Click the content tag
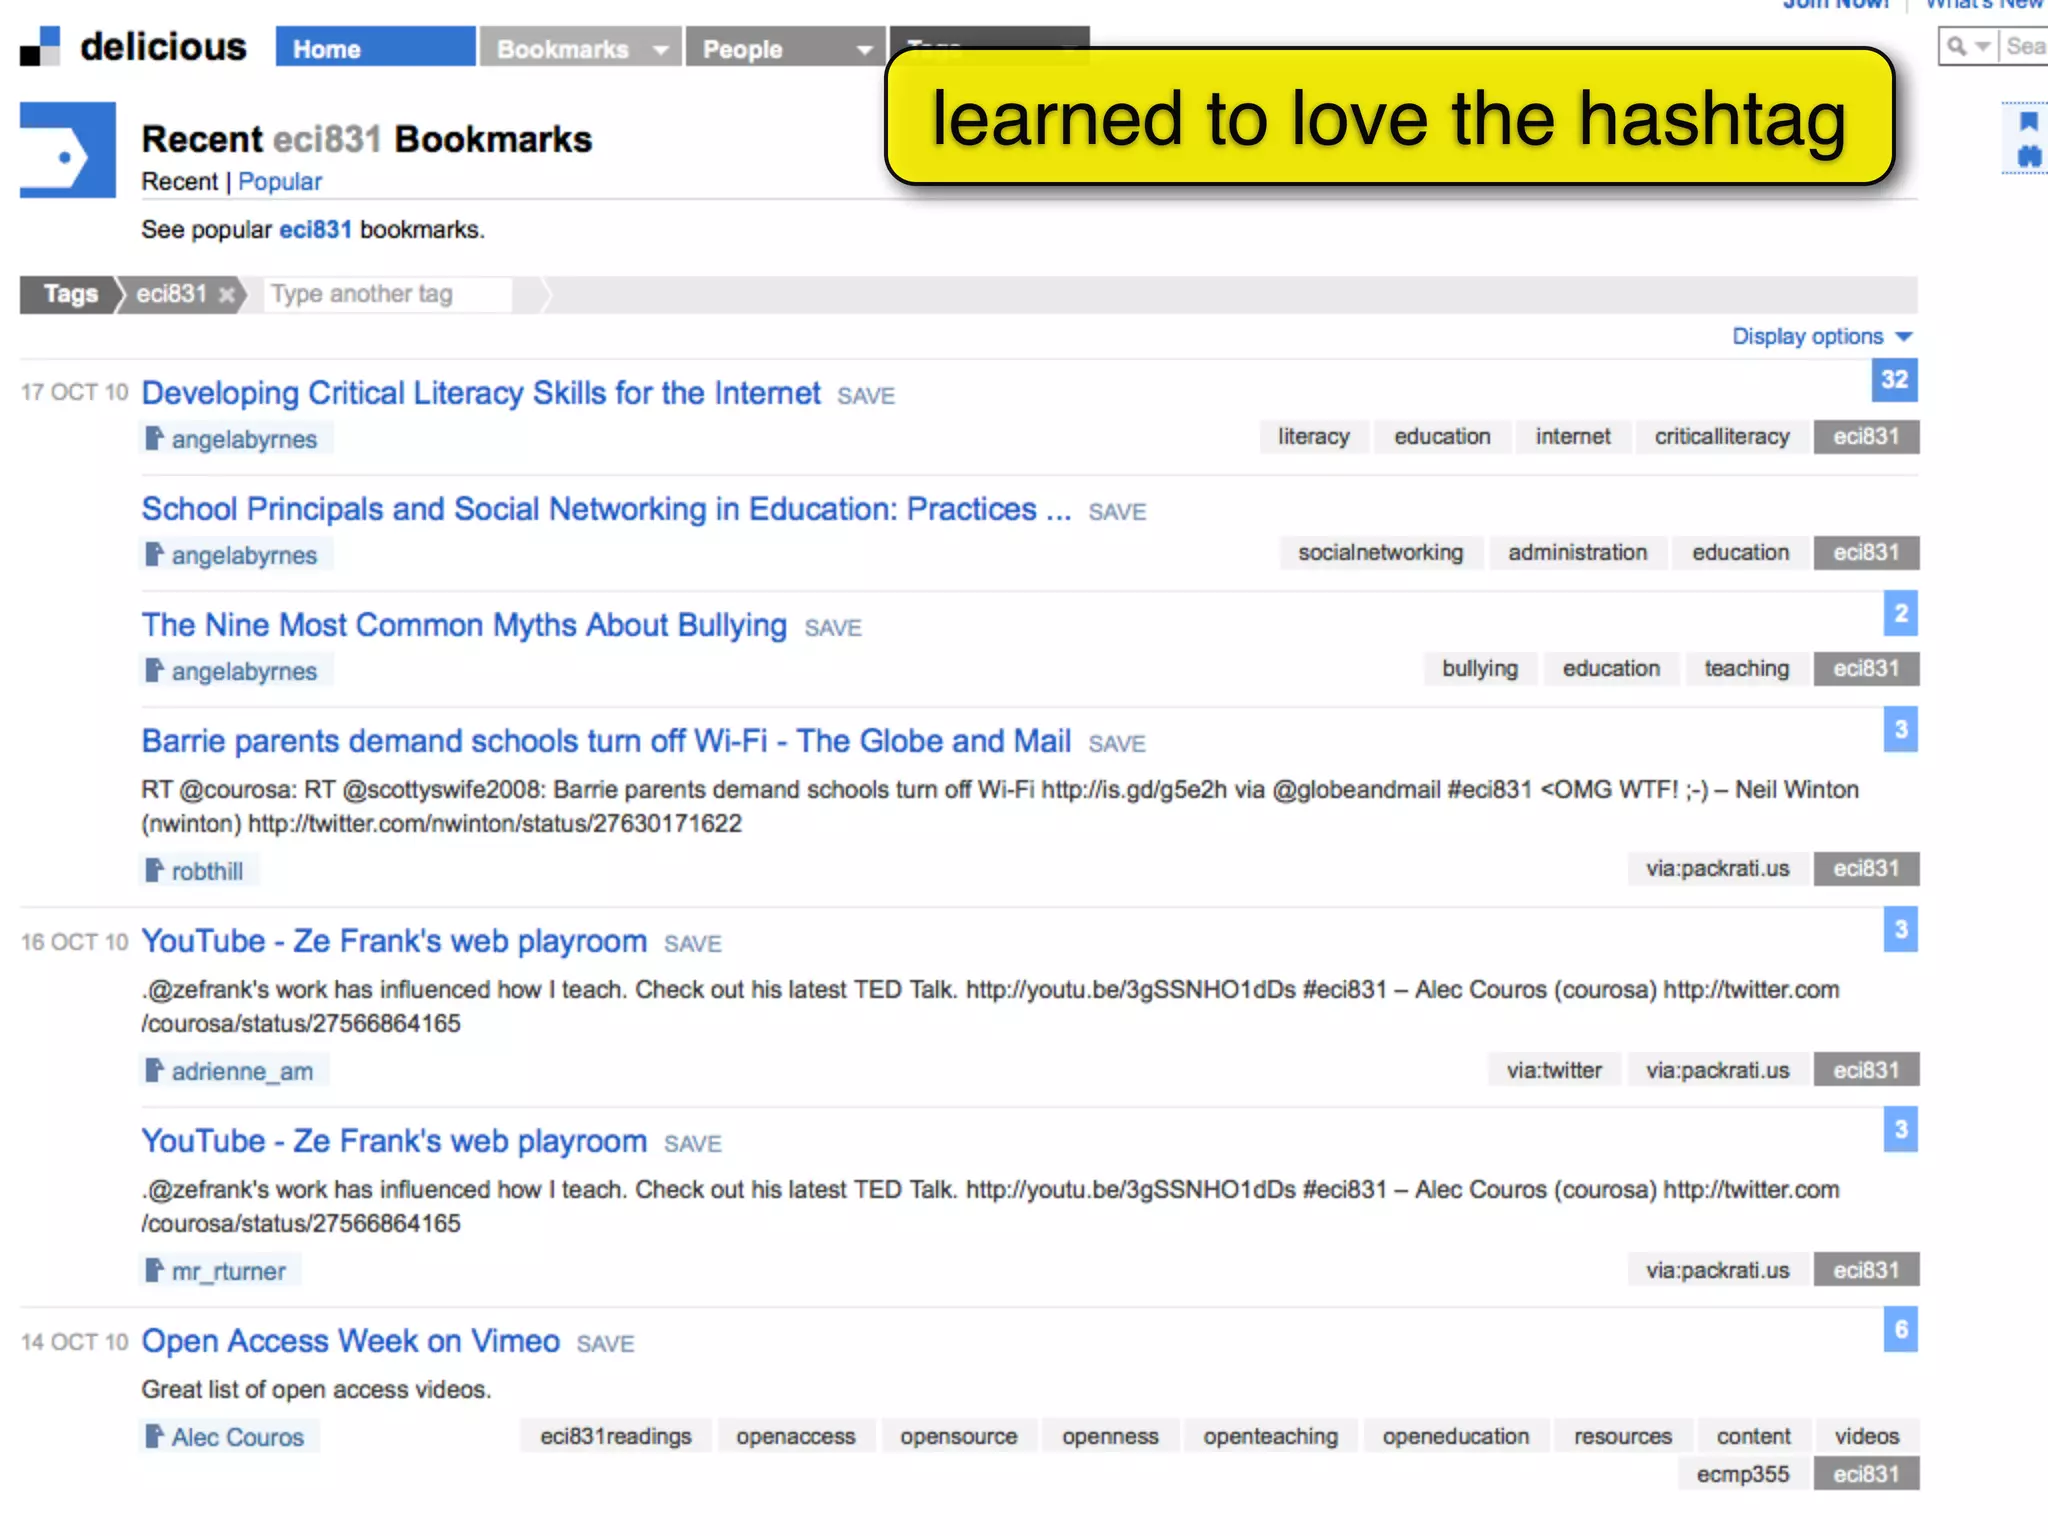Viewport: 2048px width, 1536px height. 1753,1437
